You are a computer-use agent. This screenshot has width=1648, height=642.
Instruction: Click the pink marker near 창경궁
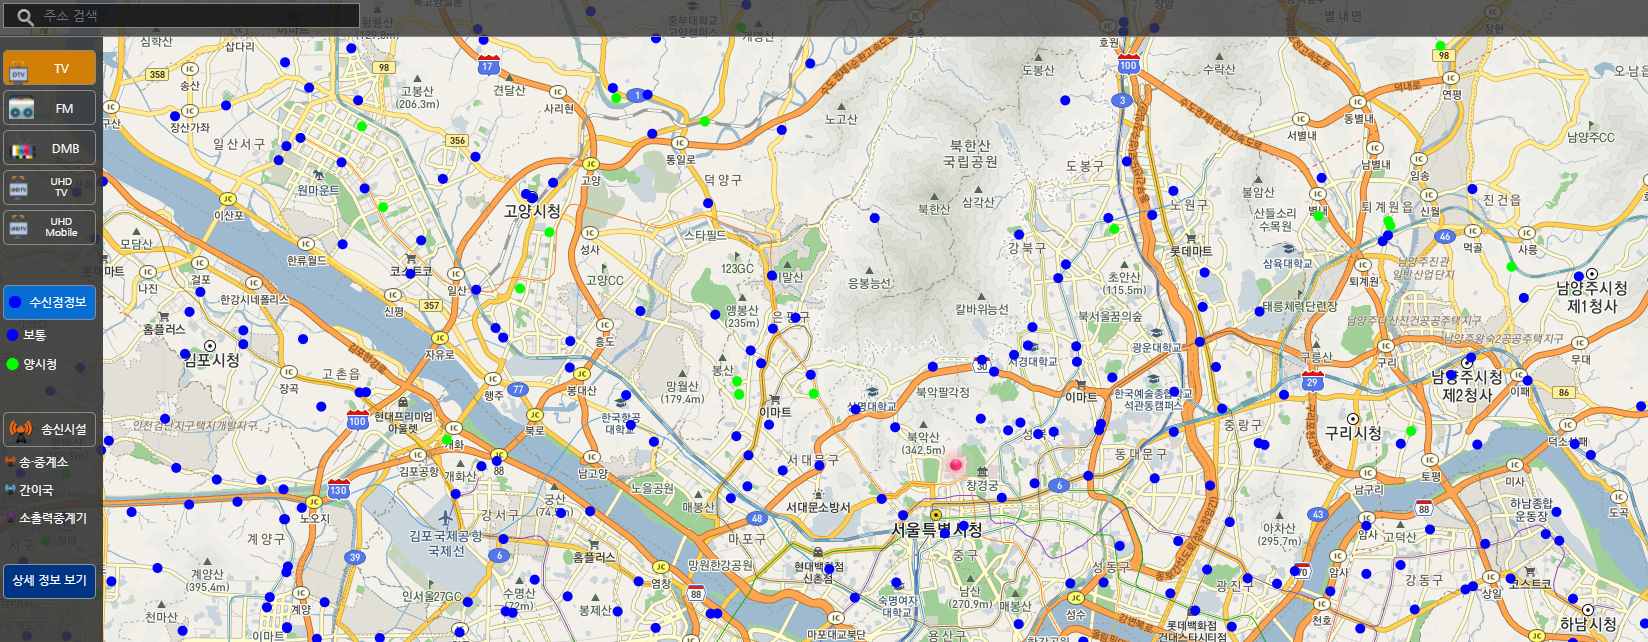[x=955, y=465]
